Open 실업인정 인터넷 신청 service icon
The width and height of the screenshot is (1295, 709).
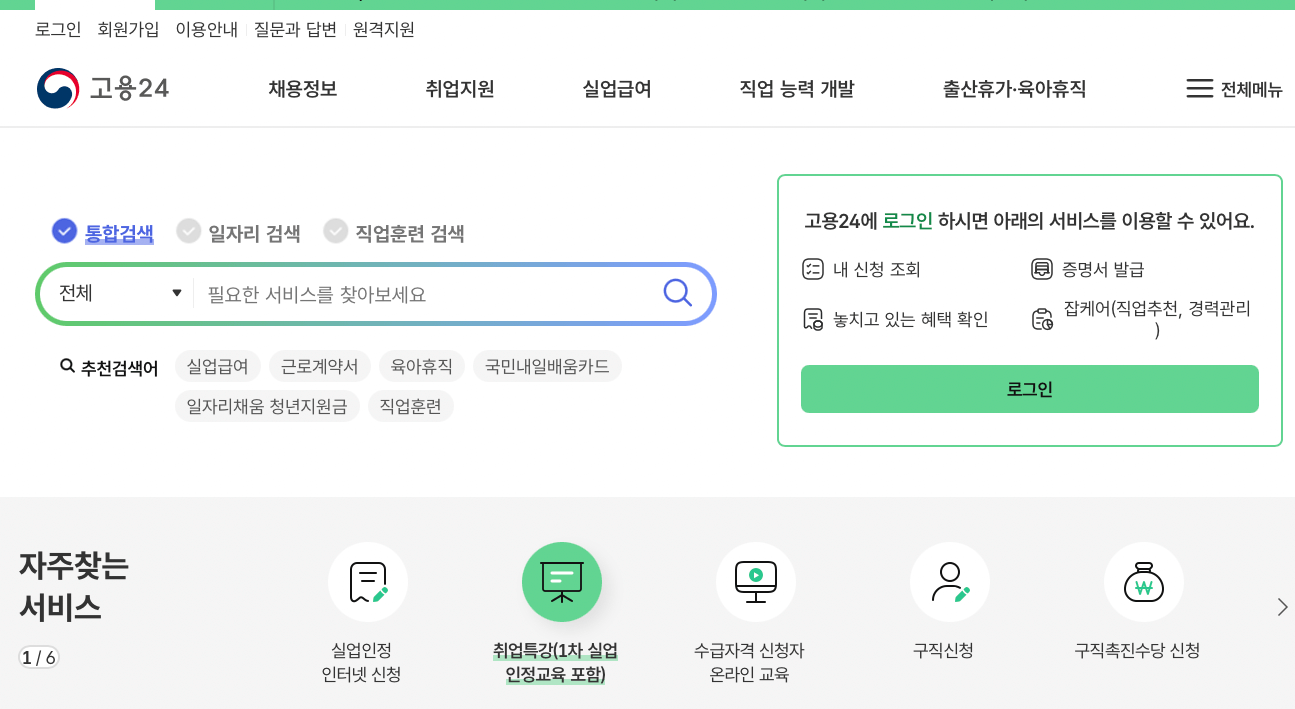[367, 581]
